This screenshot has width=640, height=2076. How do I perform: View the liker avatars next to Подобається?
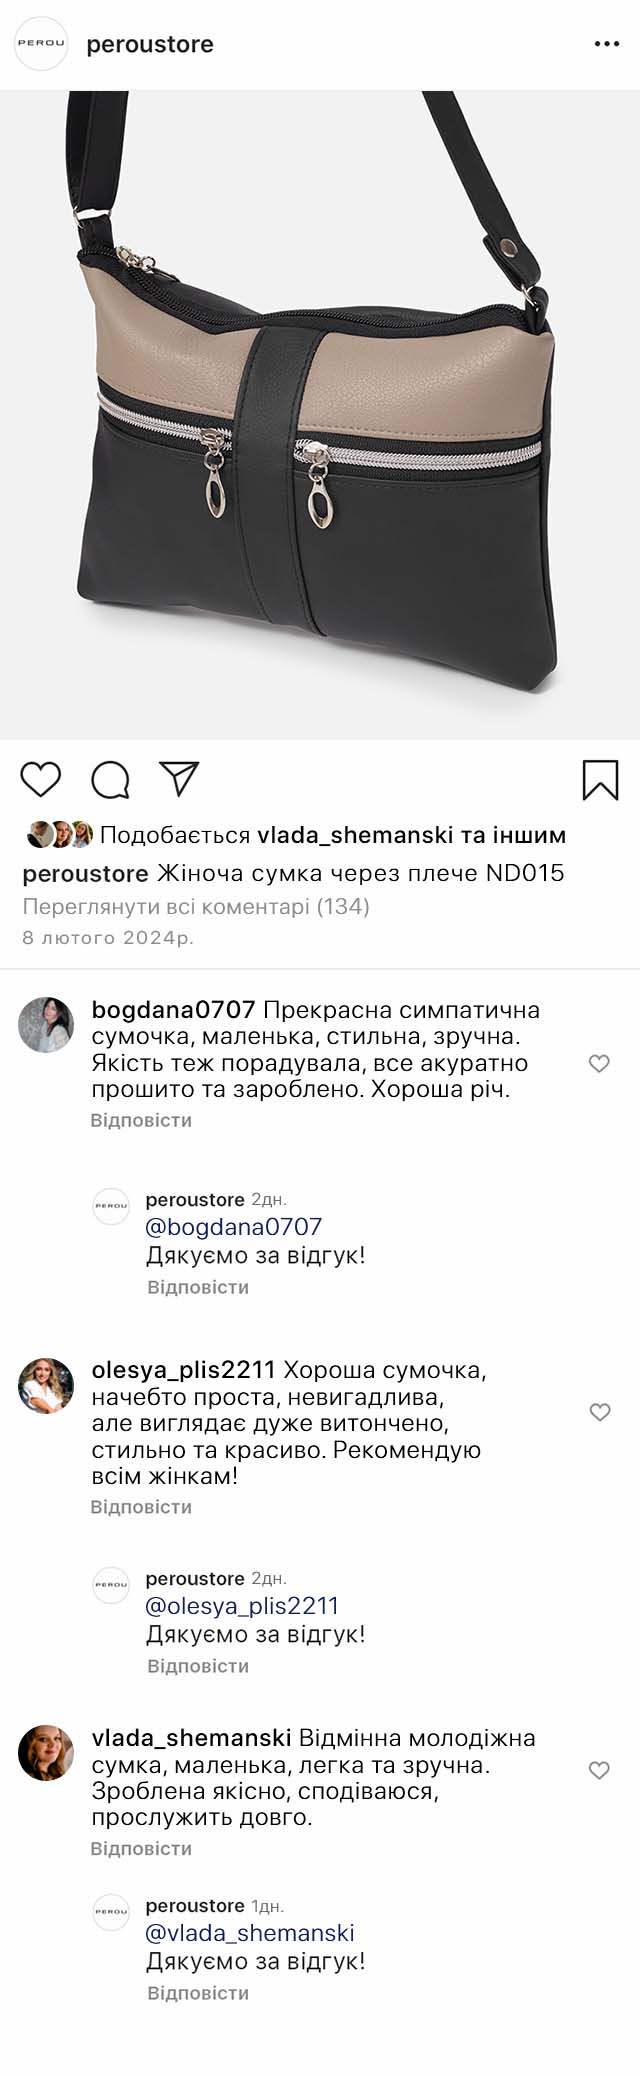(x=59, y=834)
